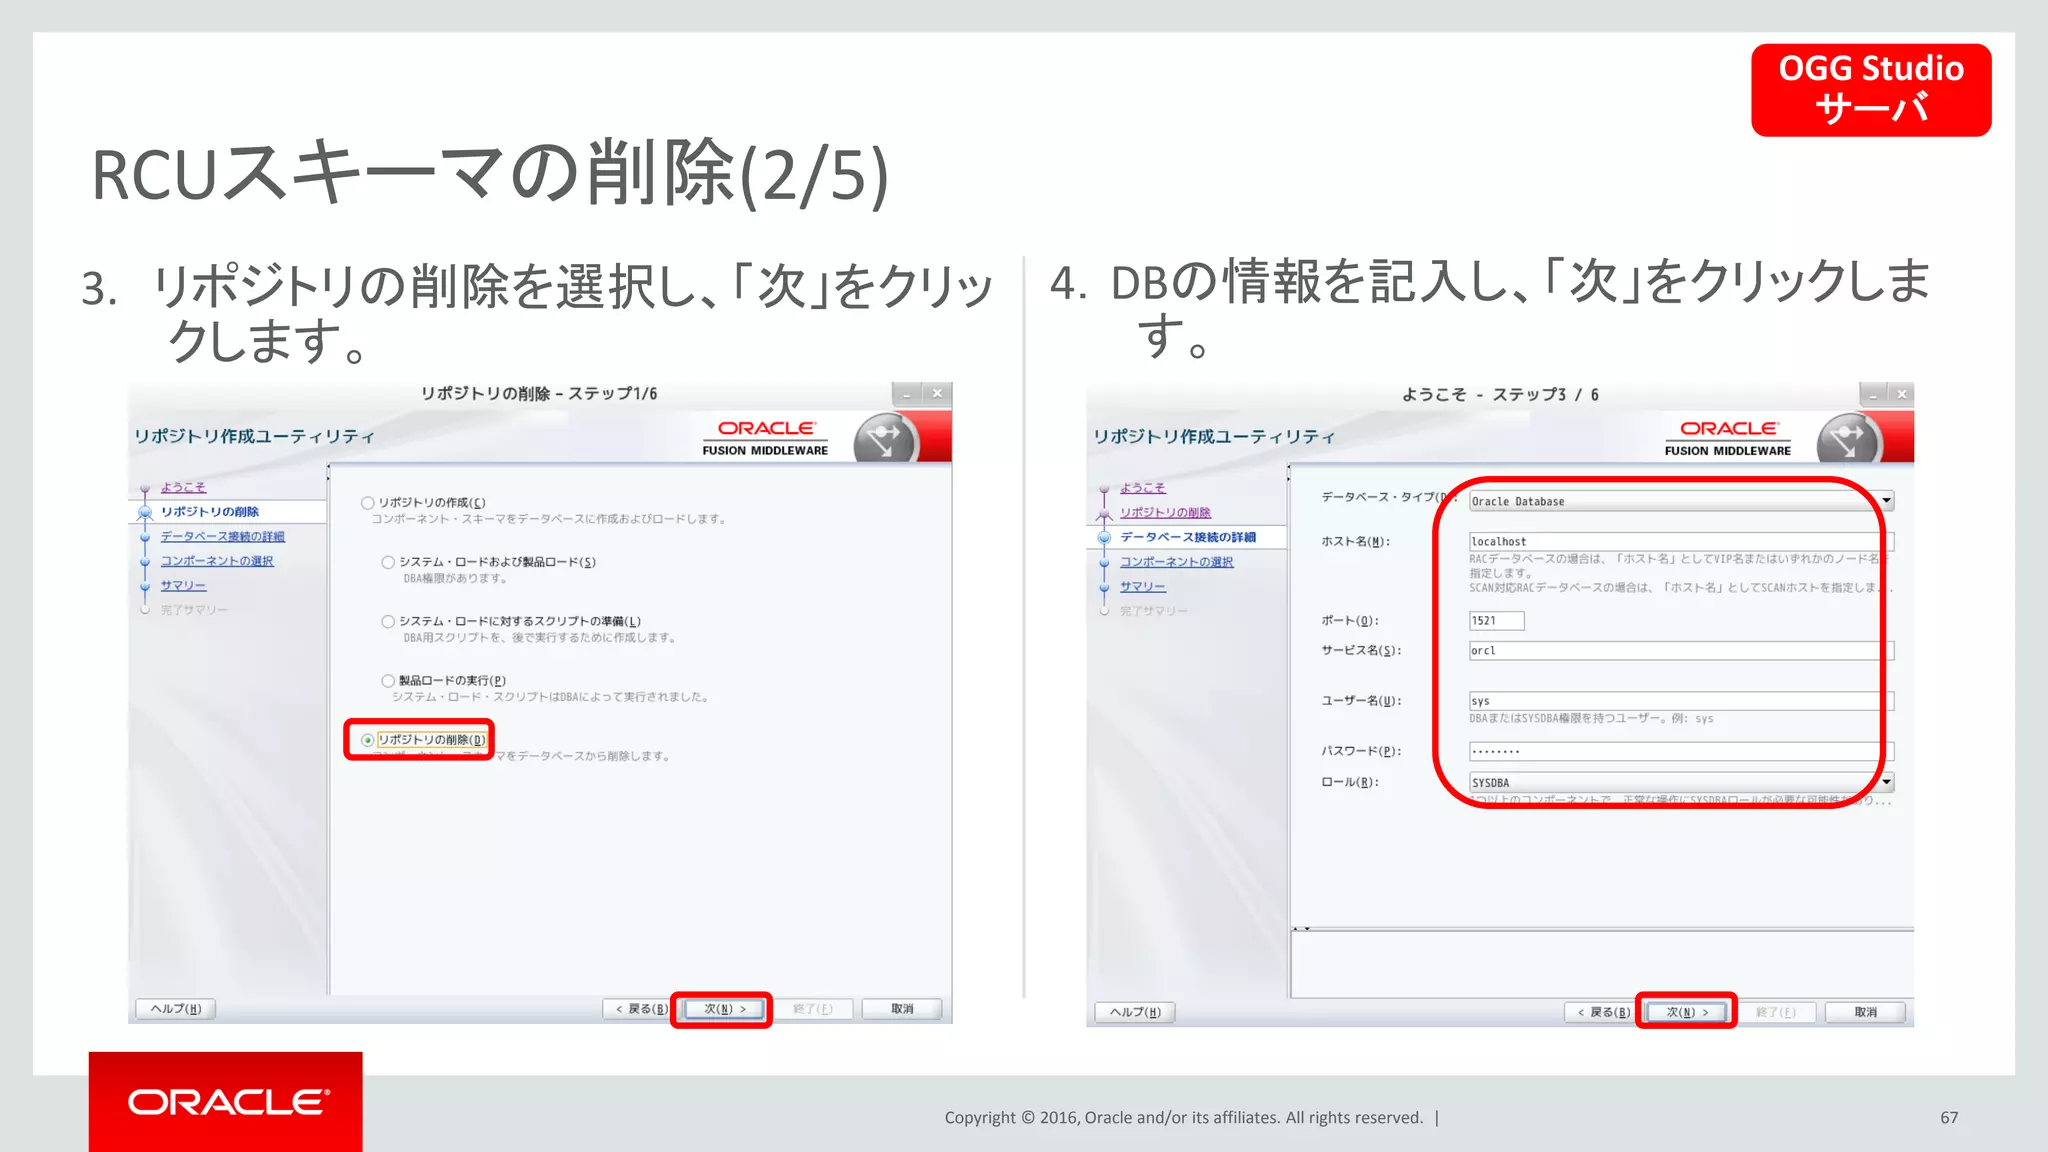The image size is (2048, 1152).
Task: Click host name field containing localhost
Action: (x=1681, y=541)
